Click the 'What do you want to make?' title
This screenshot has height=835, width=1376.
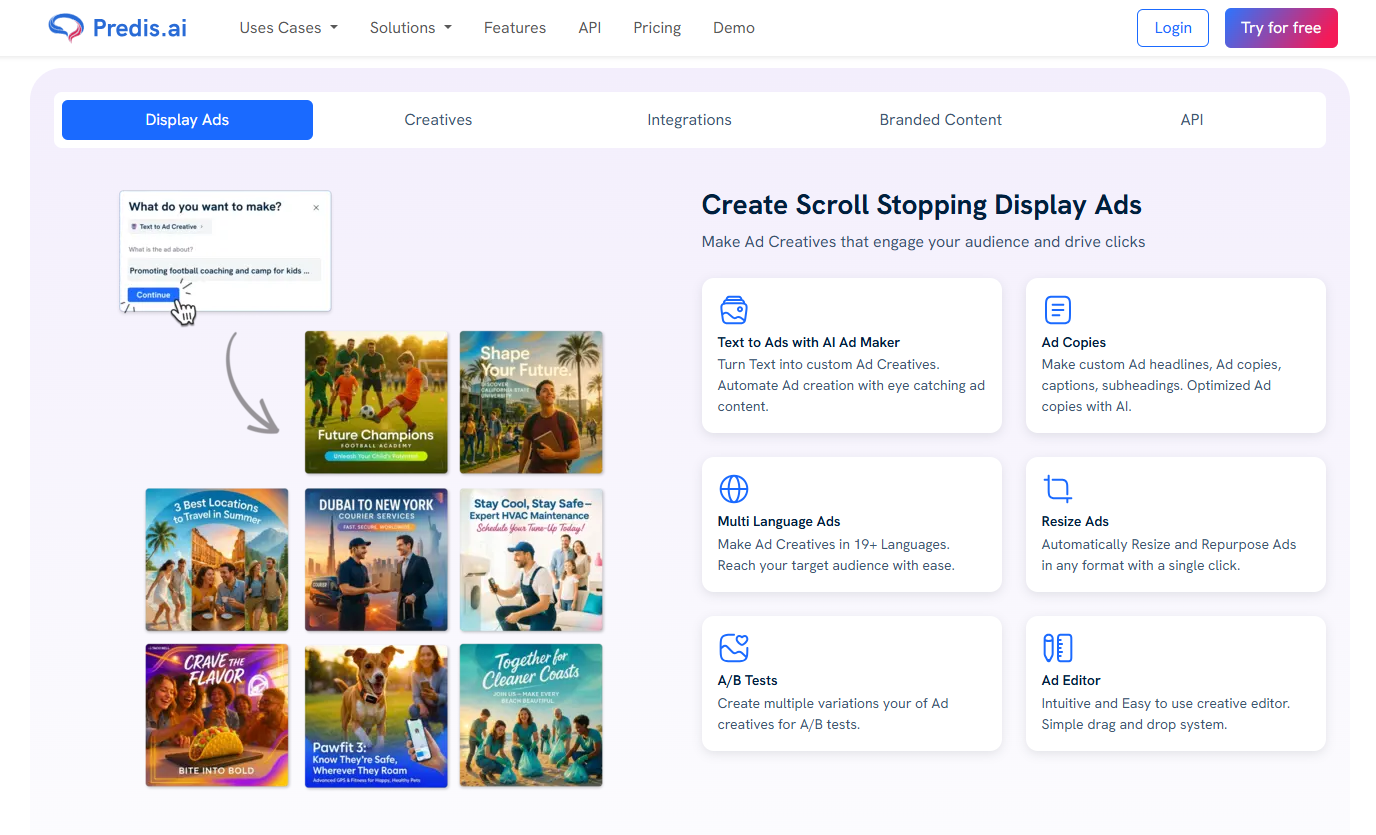pos(205,207)
